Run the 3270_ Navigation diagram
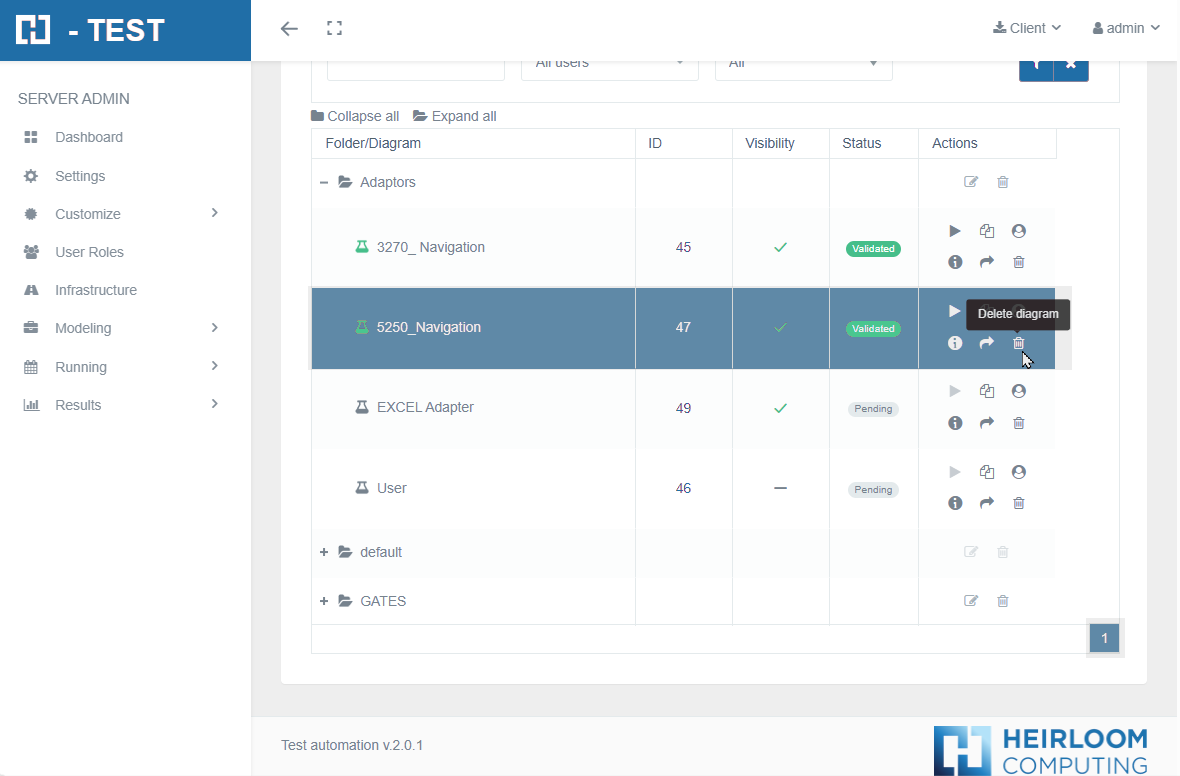This screenshot has height=776, width=1180. point(955,231)
